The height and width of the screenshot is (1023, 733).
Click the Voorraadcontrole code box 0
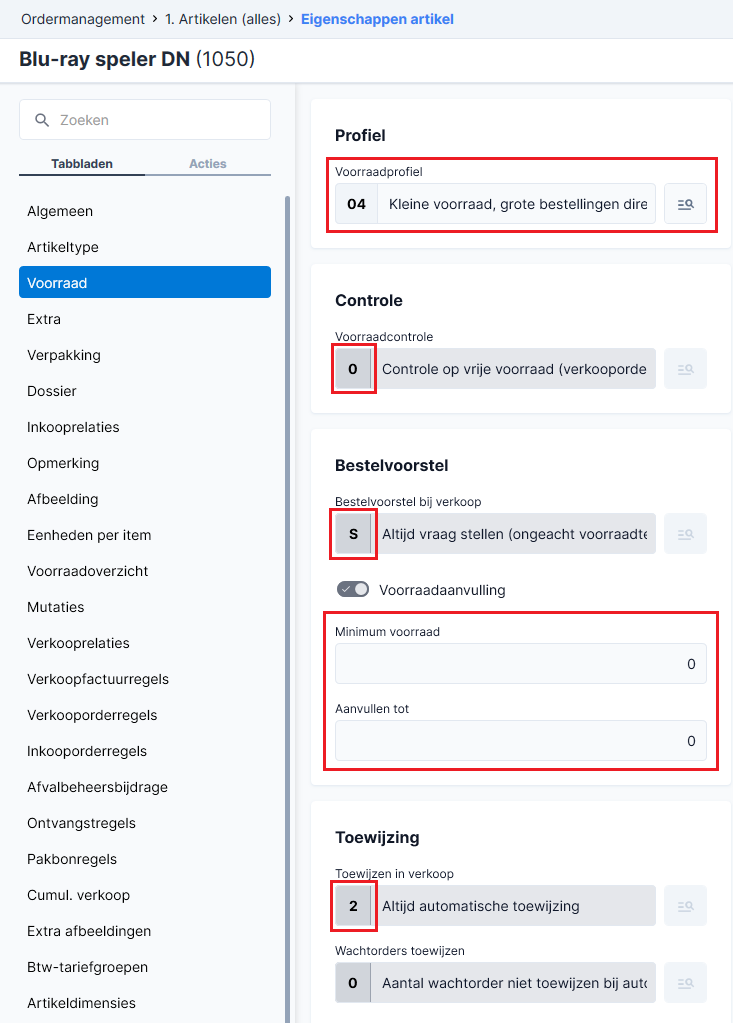click(353, 369)
